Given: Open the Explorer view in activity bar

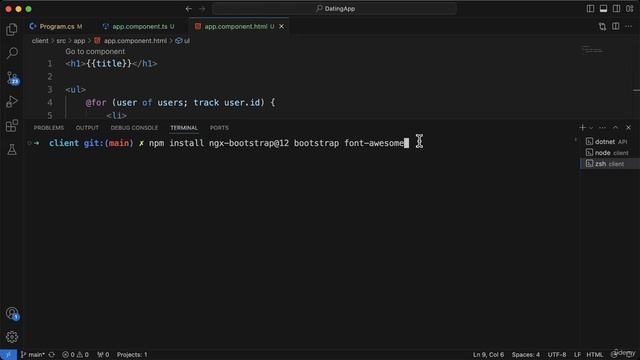Looking at the screenshot, I should [12, 29].
